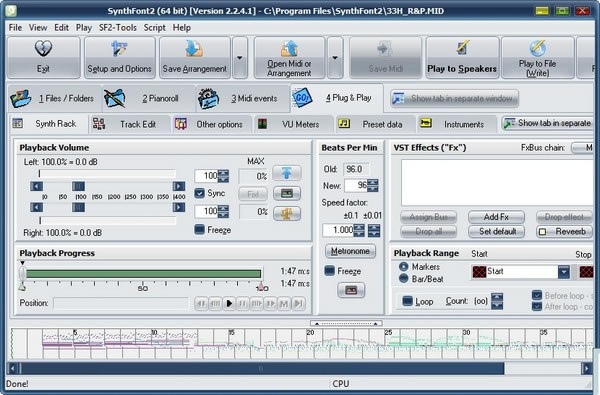The height and width of the screenshot is (395, 600).
Task: Click the blue up-arrow MAX volume icon
Action: (x=287, y=173)
